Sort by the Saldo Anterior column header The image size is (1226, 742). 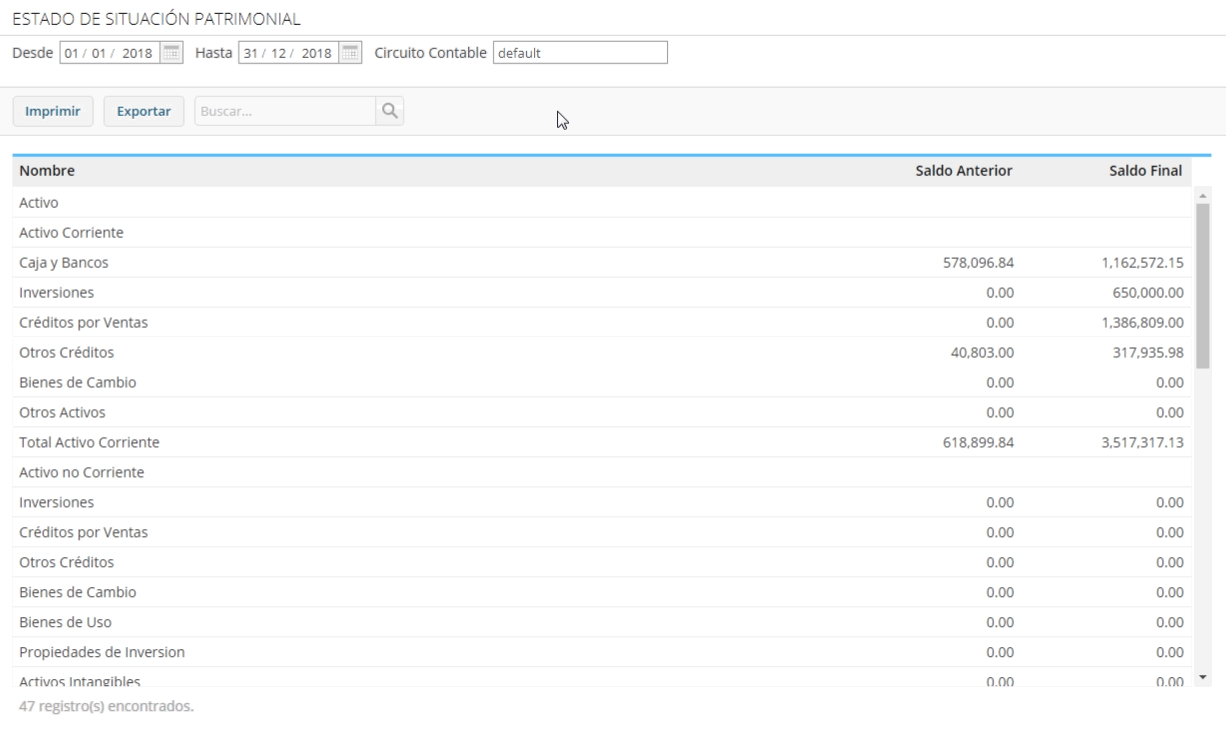(x=964, y=171)
